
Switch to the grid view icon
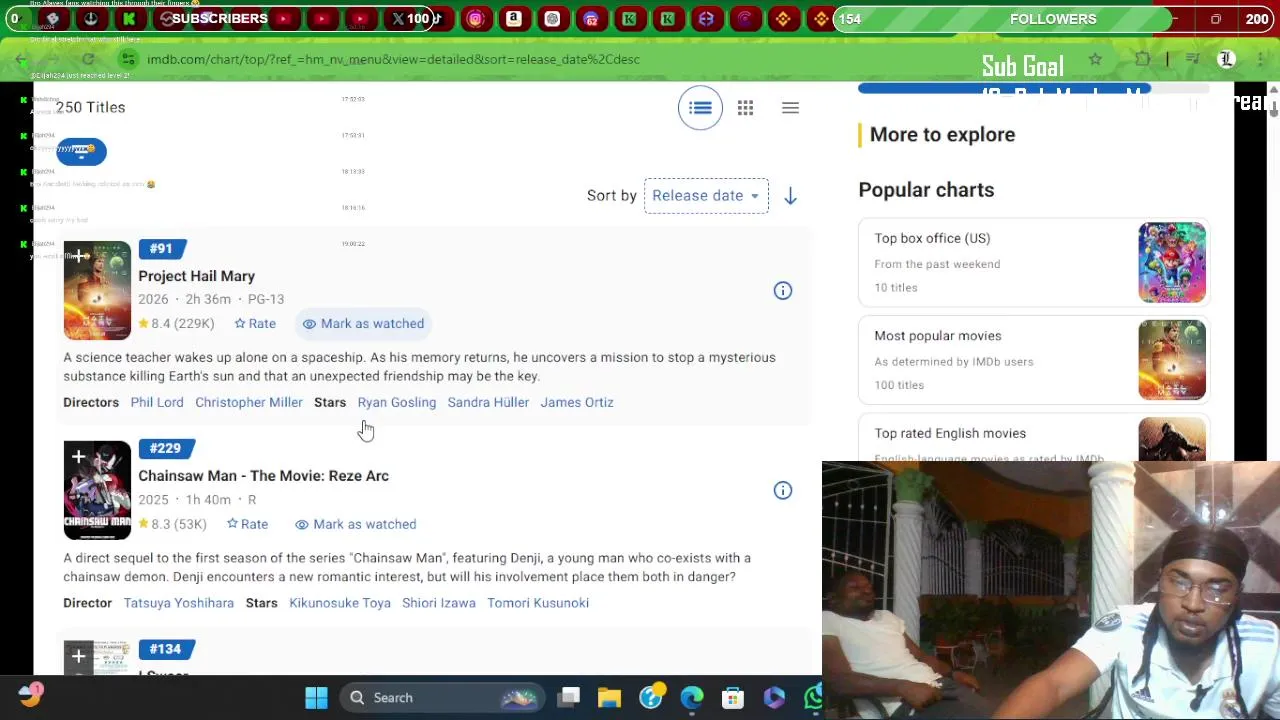(745, 108)
